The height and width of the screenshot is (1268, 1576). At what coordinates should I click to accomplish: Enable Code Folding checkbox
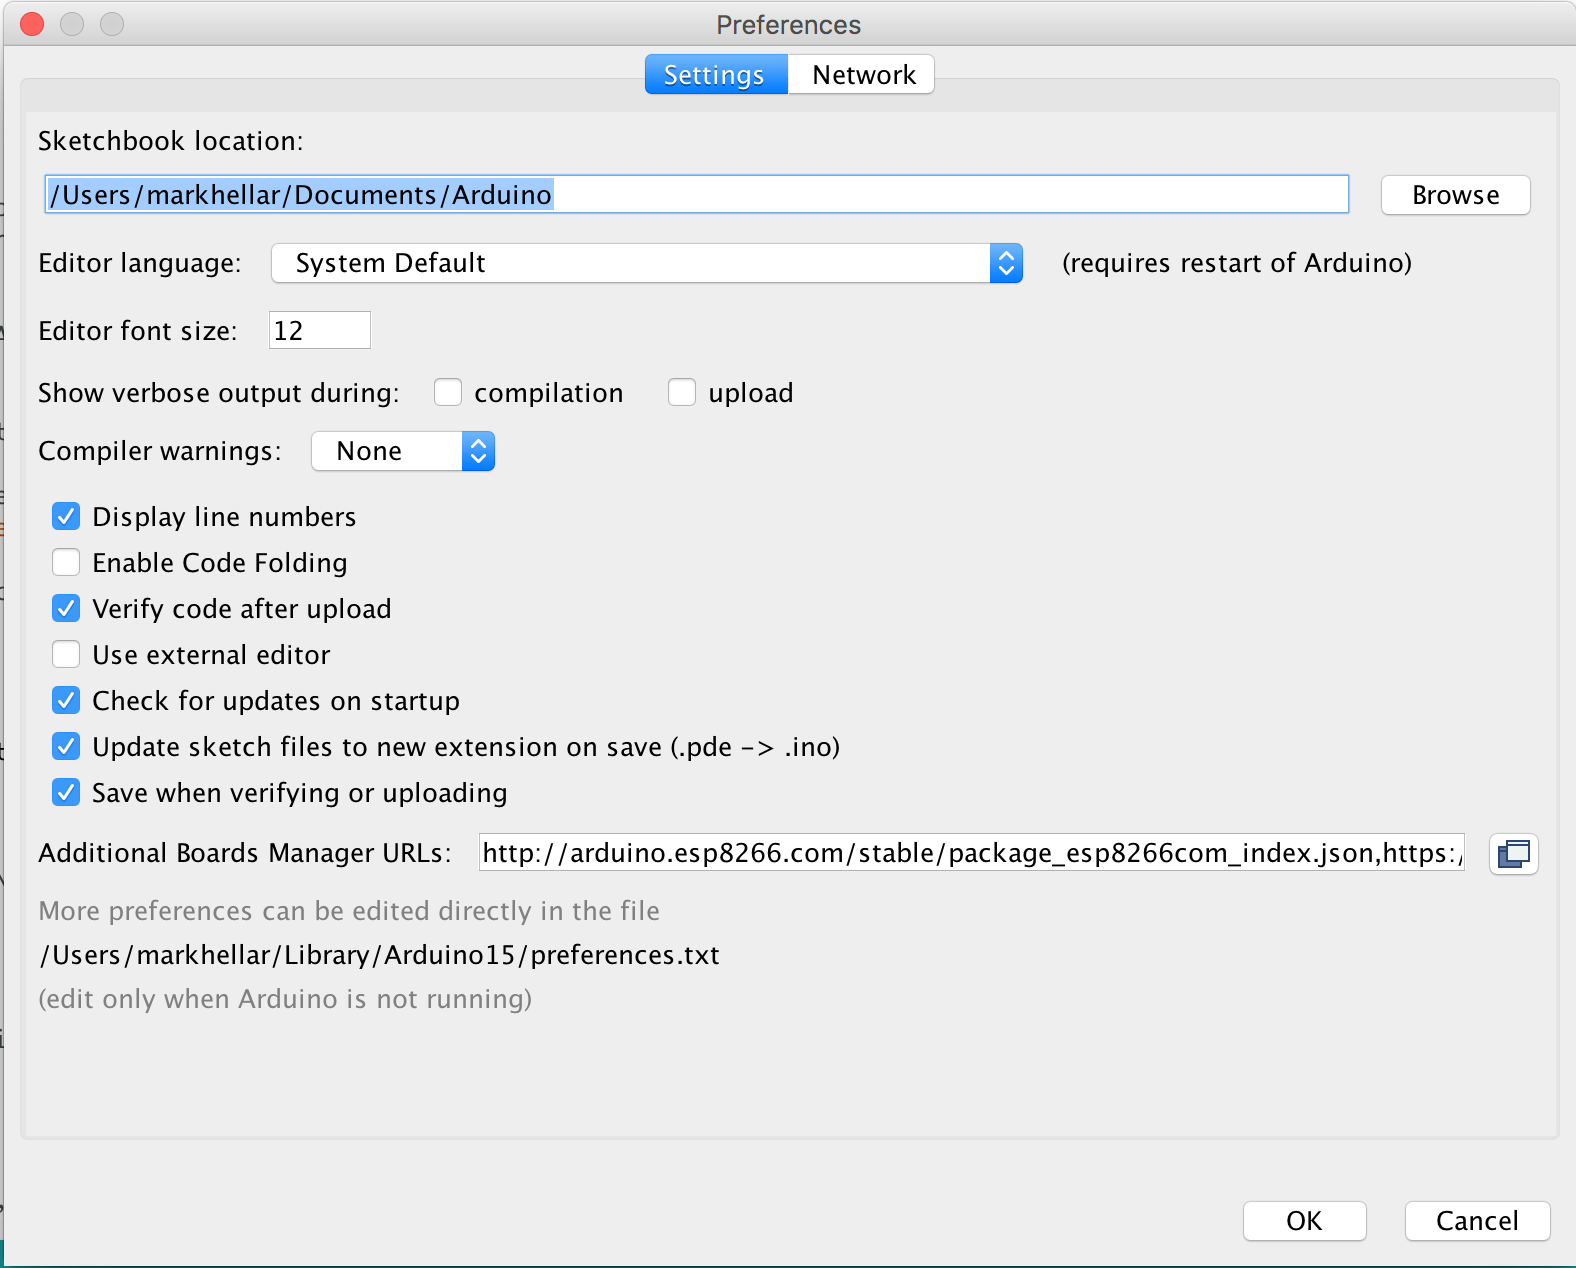coord(66,563)
